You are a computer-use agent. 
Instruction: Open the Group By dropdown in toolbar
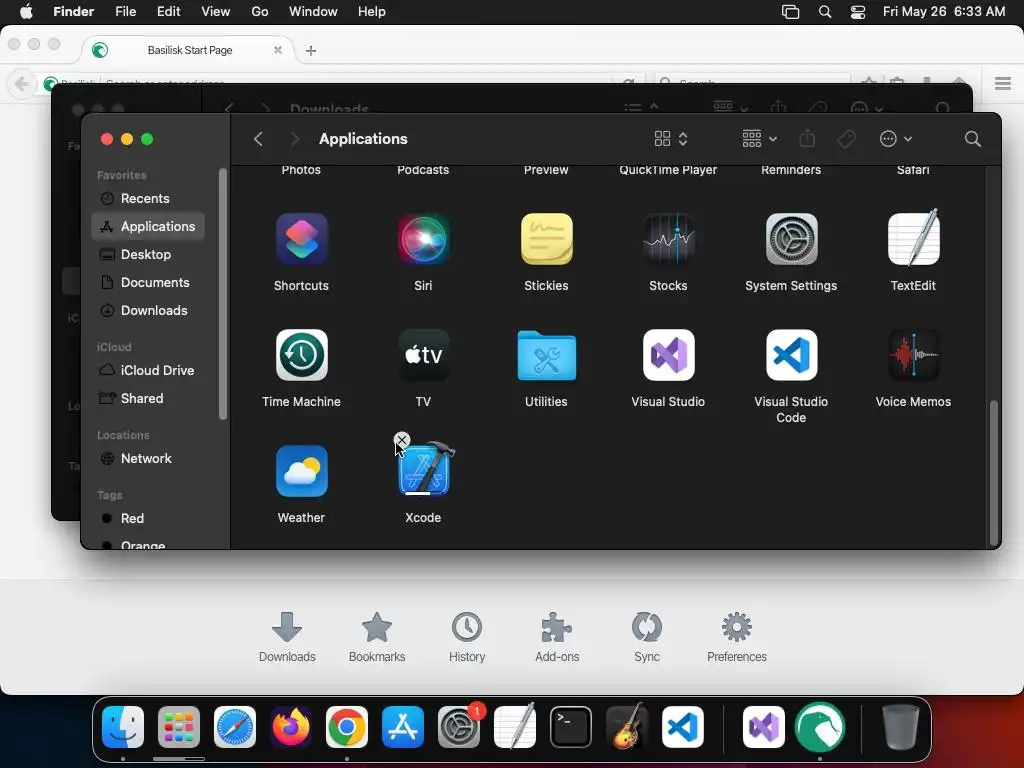click(x=759, y=138)
